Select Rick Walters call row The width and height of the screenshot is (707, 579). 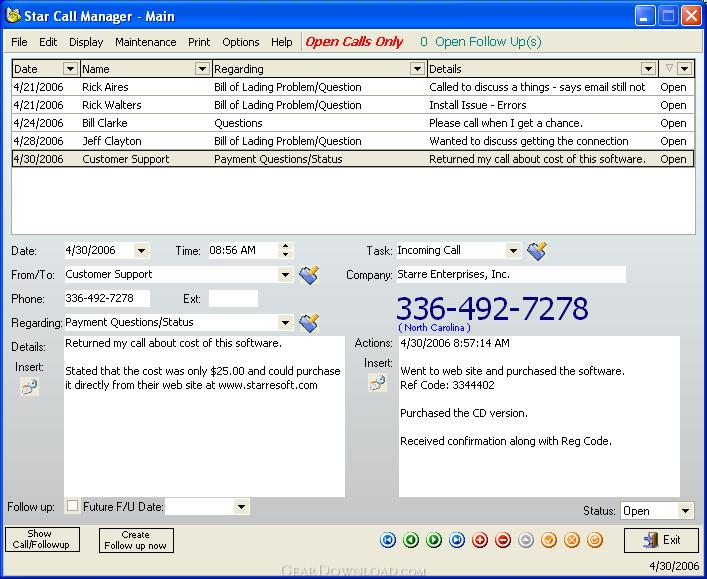pos(353,105)
